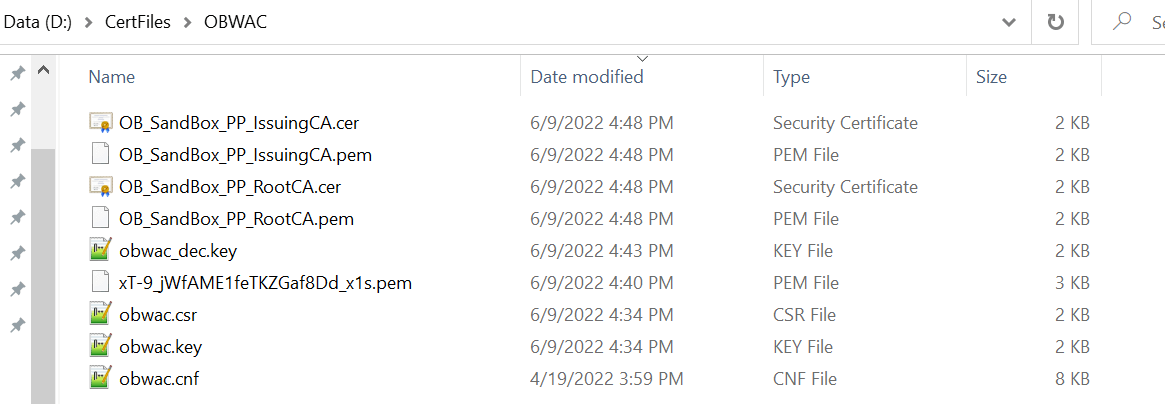1165x404 pixels.
Task: Click the search magnifier icon
Action: click(1122, 21)
